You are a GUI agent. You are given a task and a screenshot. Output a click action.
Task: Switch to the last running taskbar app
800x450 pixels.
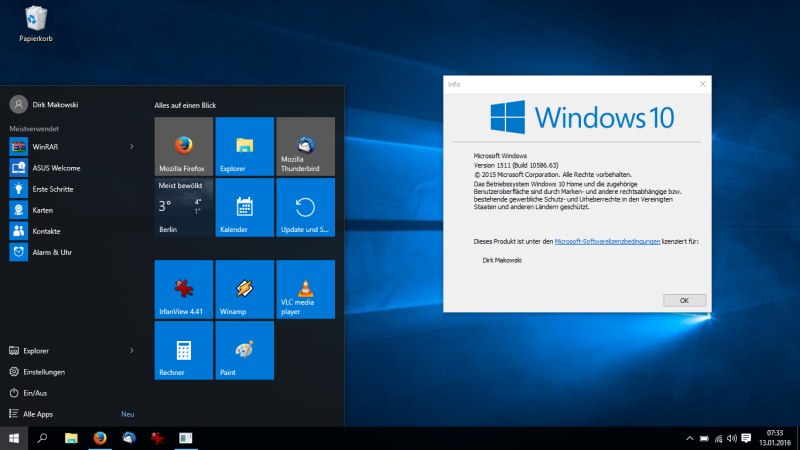tap(186, 438)
